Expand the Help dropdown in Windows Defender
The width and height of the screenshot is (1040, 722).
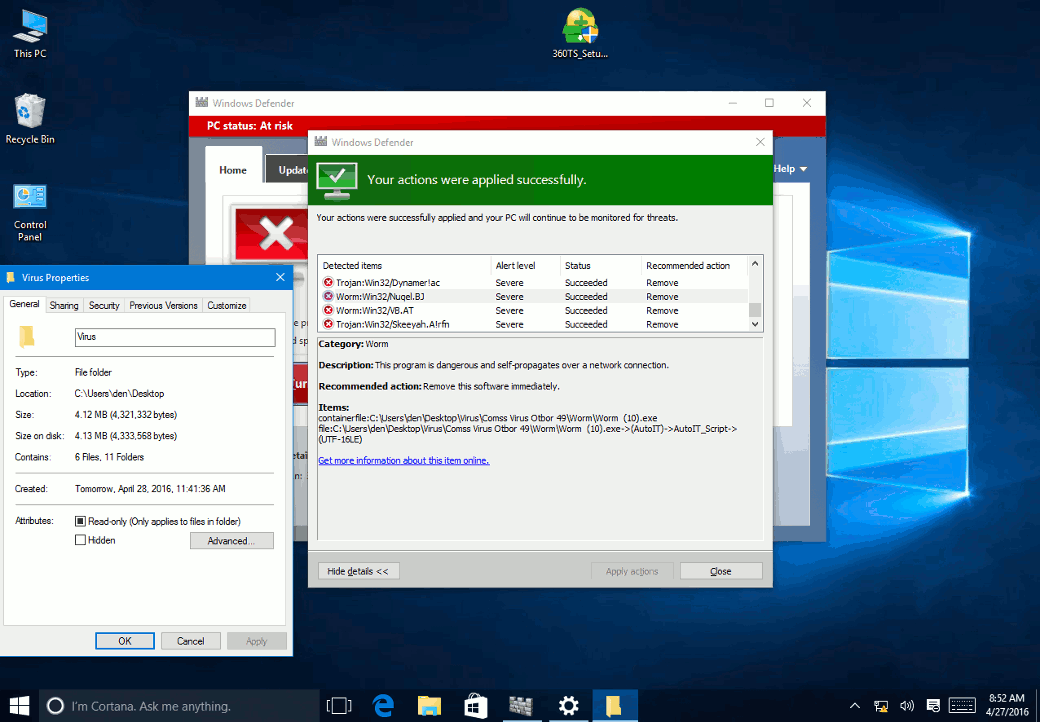pos(789,169)
